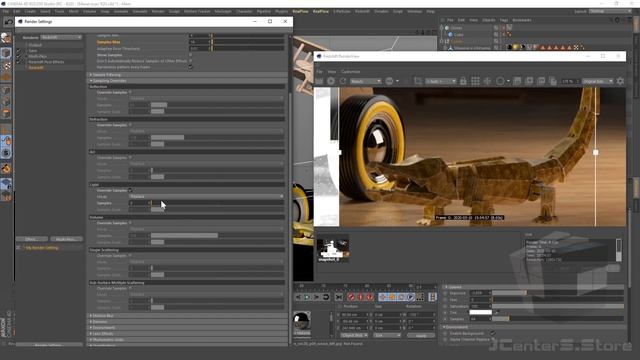Select the Model mode cube icon in left toolbar

click(x=6, y=53)
